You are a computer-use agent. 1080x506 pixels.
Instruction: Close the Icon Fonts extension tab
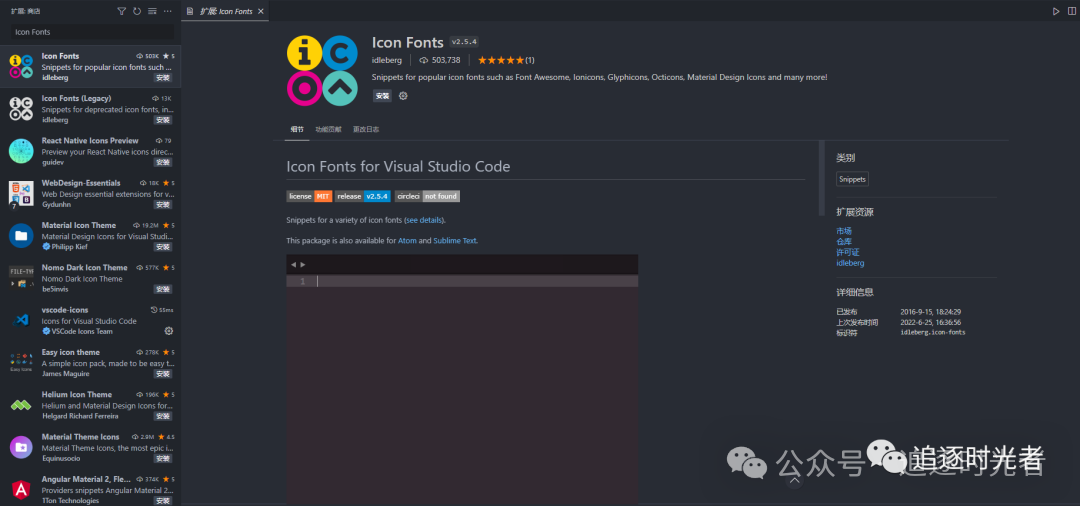pos(260,11)
